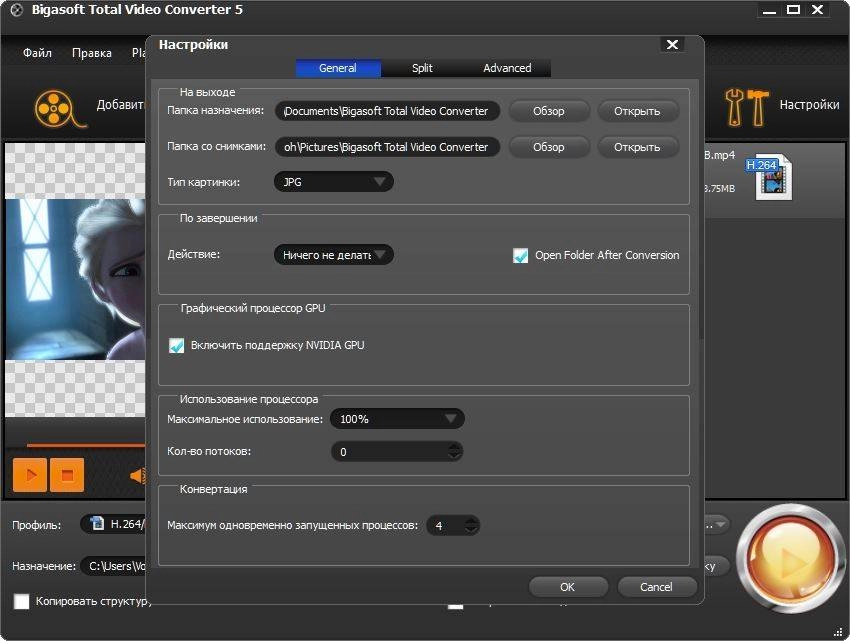Click the profile H.264 file icon
The height and width of the screenshot is (641, 850).
coord(98,523)
